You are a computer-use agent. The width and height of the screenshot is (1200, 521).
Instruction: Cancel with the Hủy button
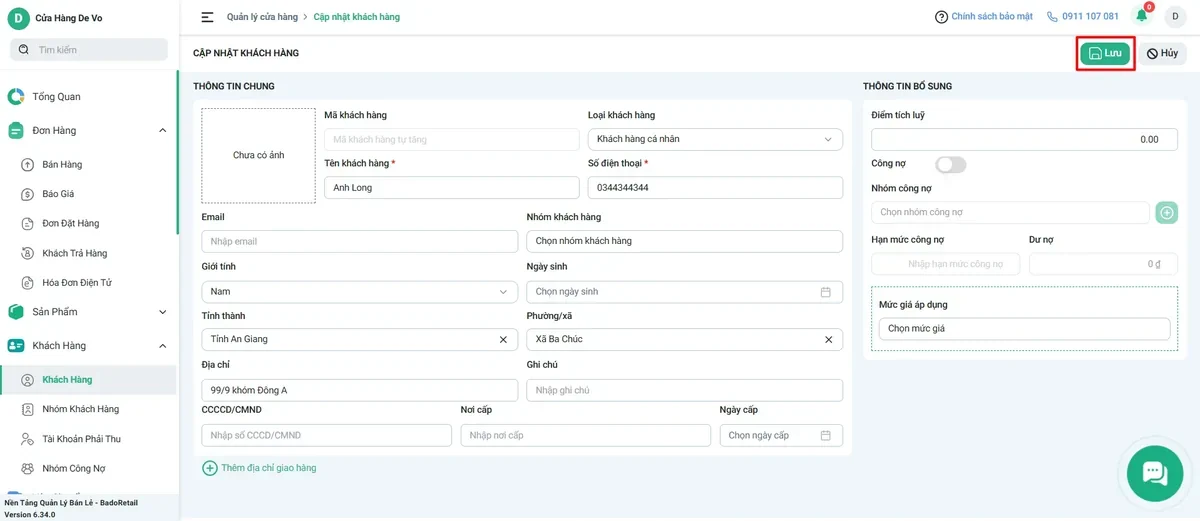(1162, 54)
